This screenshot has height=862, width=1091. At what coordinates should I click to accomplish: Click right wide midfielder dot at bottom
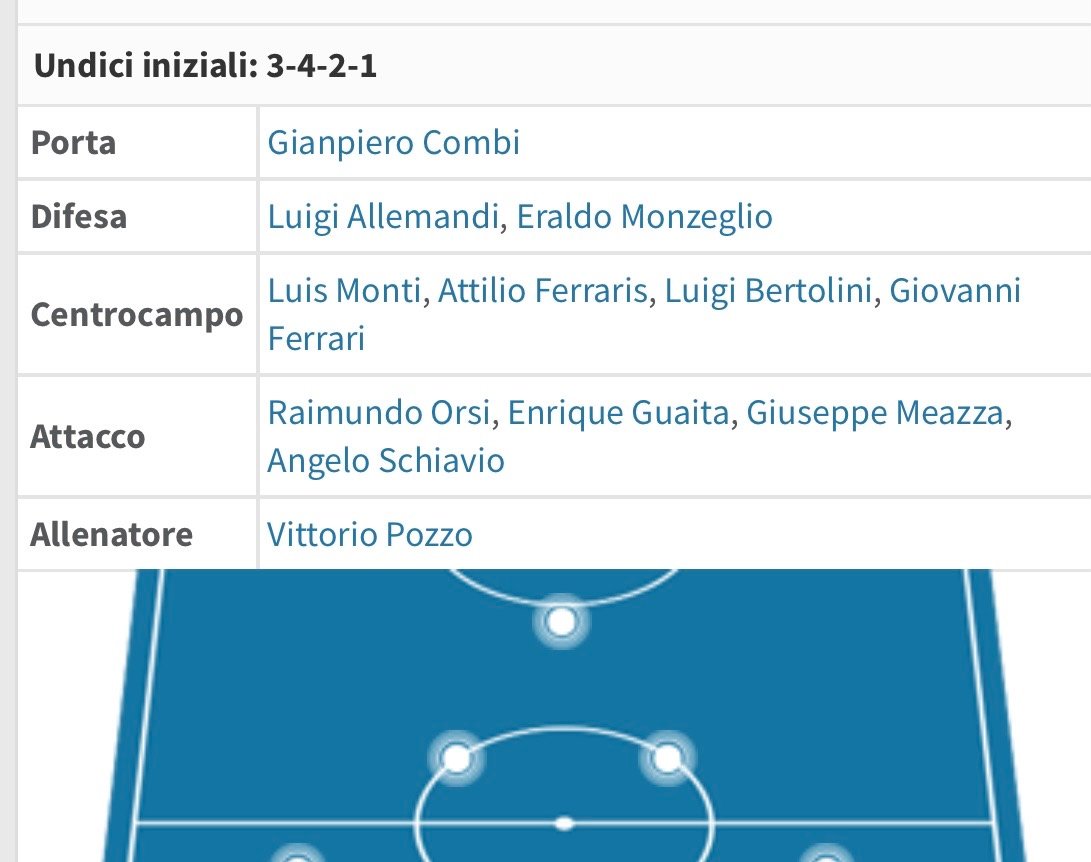(826, 855)
